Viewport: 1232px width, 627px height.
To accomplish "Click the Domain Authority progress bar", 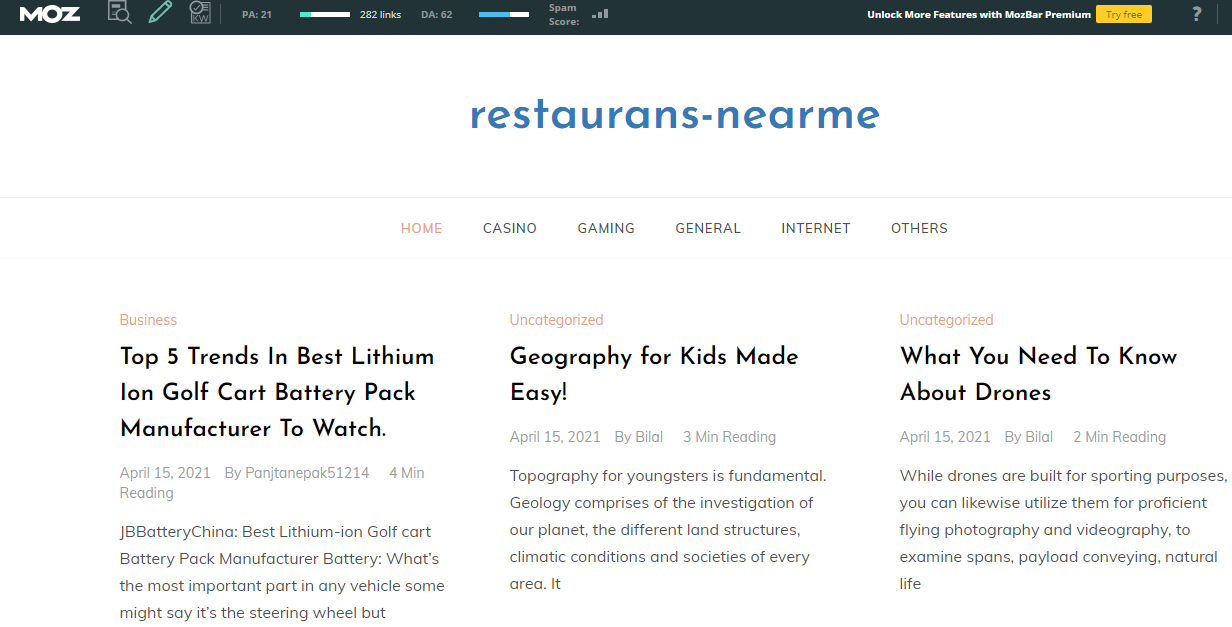I will click(504, 15).
